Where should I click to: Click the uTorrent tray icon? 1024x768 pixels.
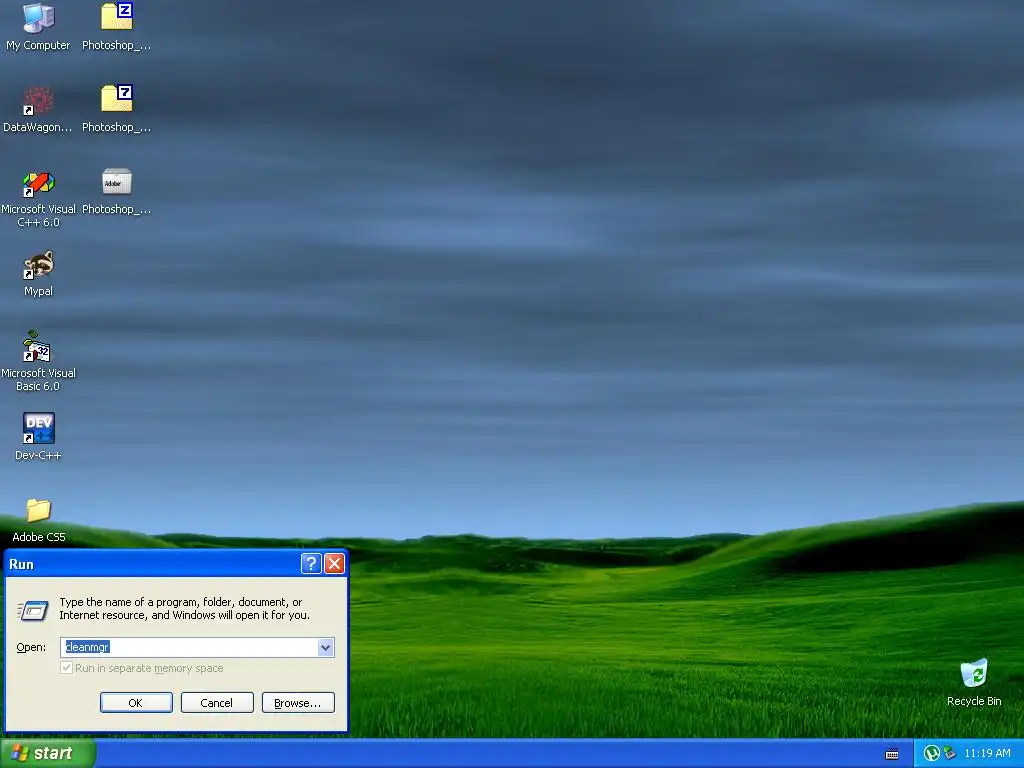(x=932, y=753)
